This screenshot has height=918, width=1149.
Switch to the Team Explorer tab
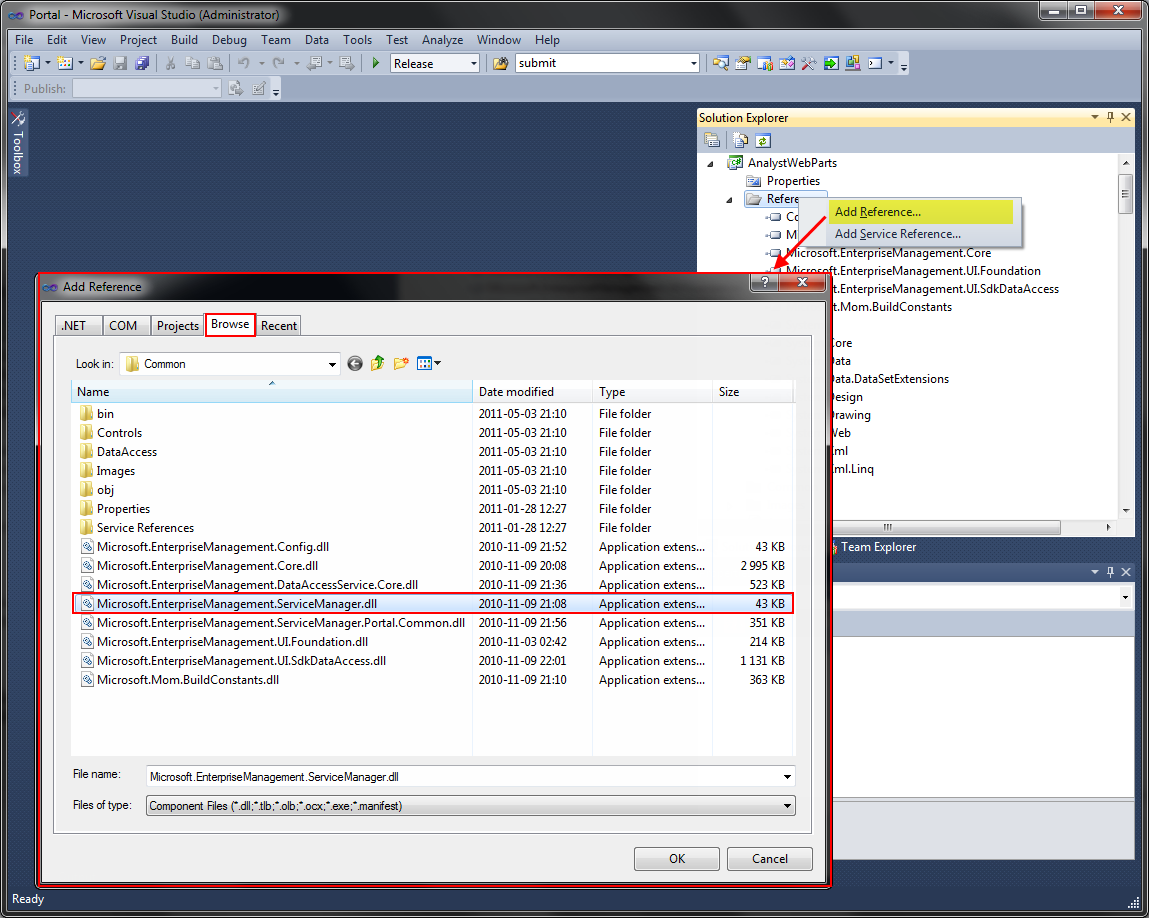point(878,547)
